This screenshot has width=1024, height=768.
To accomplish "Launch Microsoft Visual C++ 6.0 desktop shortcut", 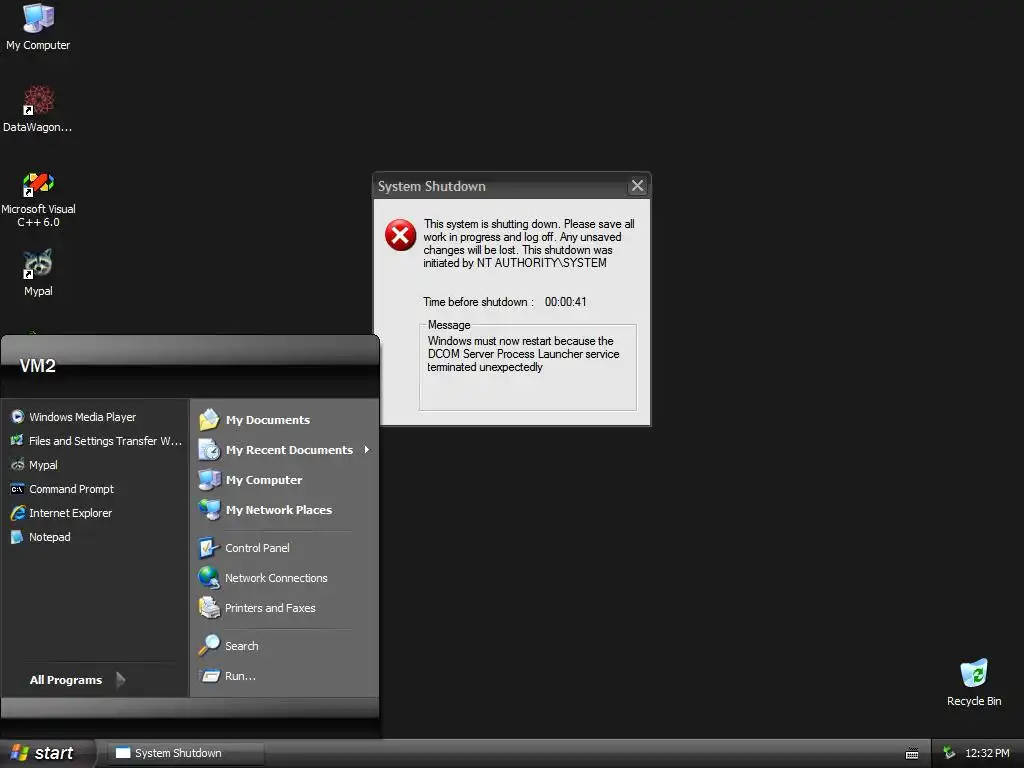I will tap(38, 199).
